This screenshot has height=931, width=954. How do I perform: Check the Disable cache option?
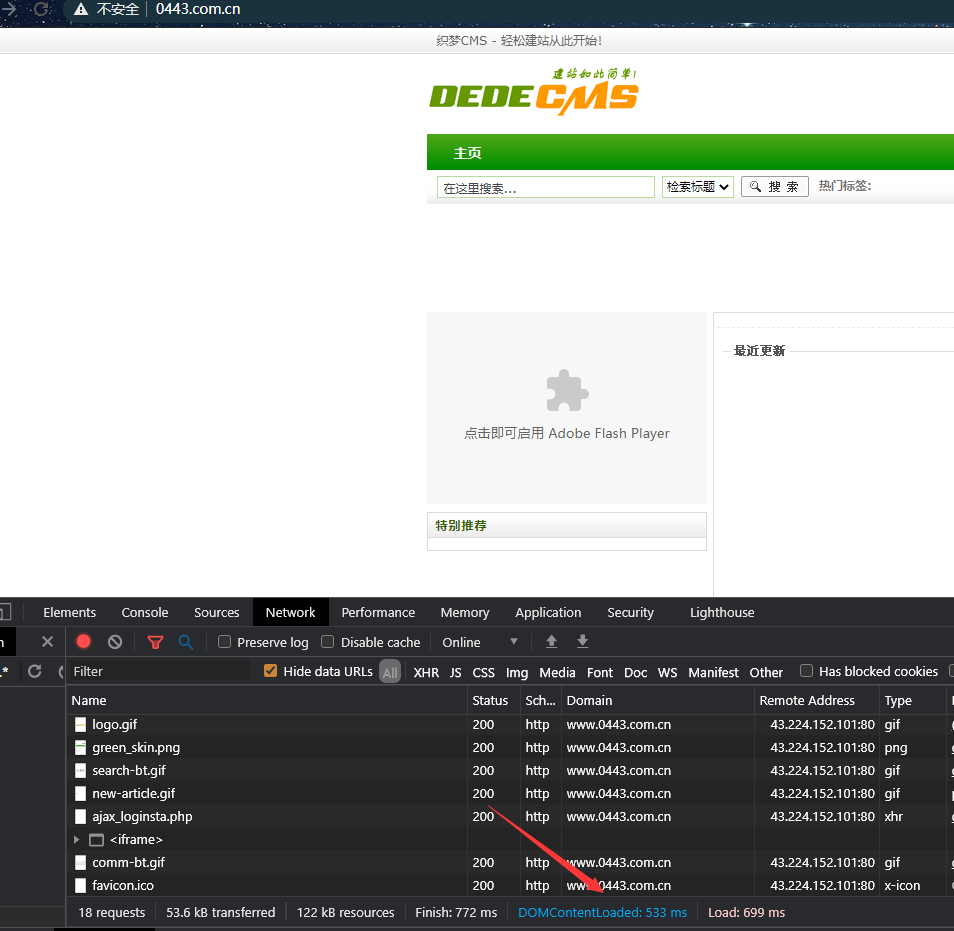click(328, 642)
